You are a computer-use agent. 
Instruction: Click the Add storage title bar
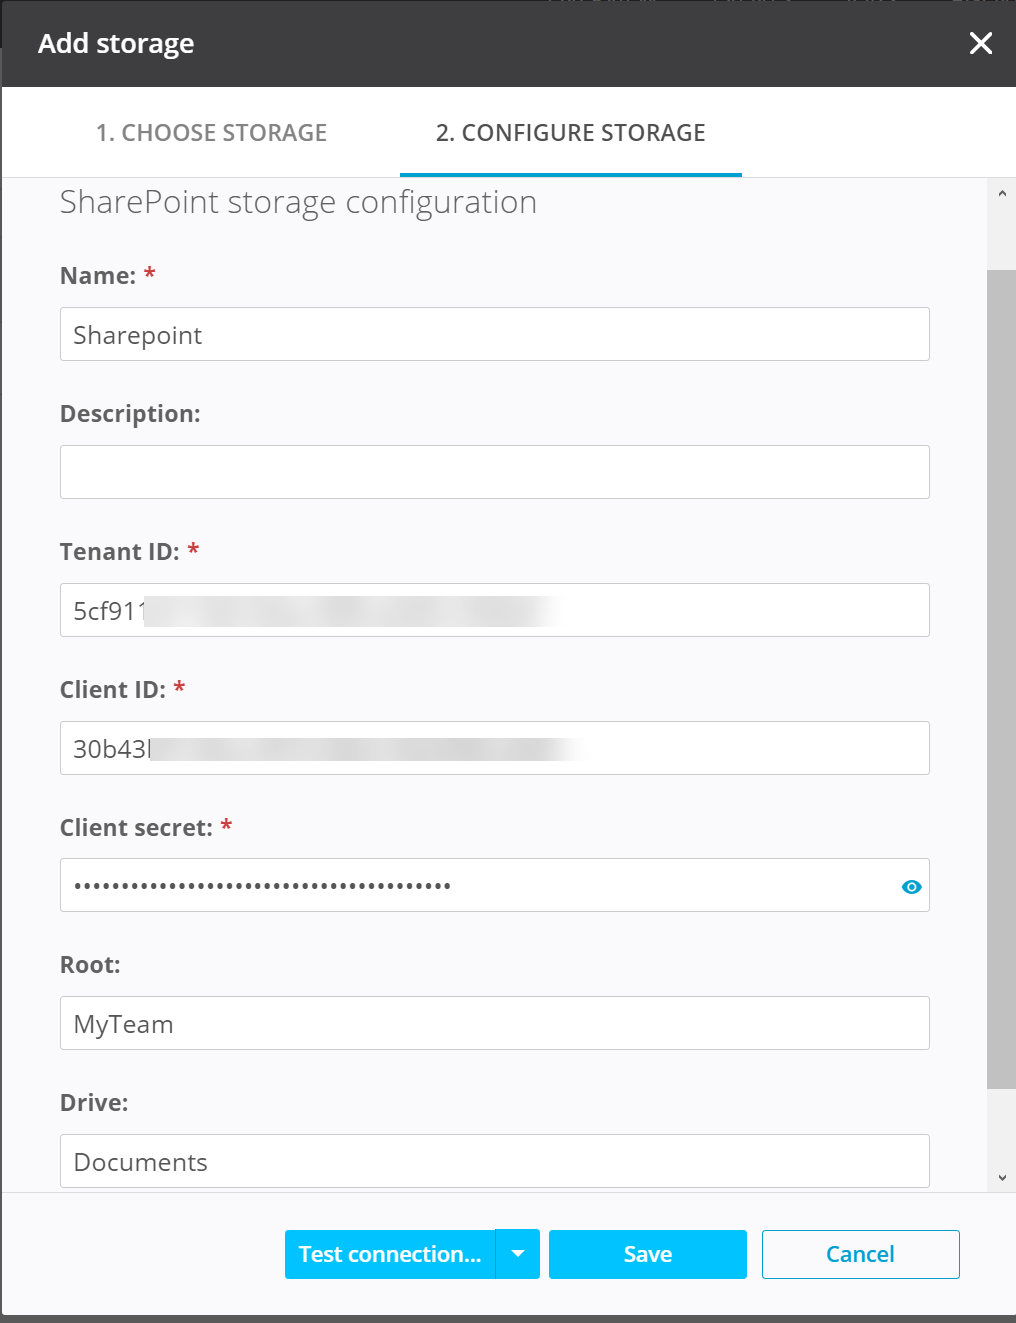pyautogui.click(x=115, y=43)
